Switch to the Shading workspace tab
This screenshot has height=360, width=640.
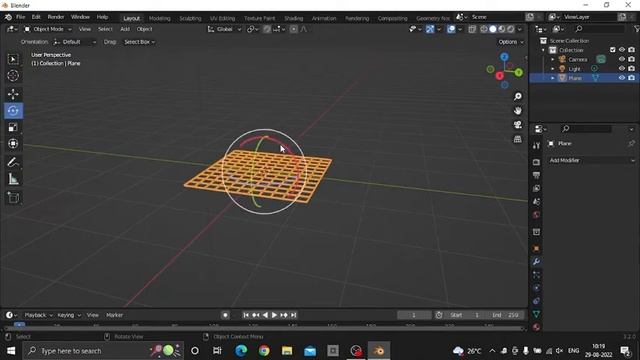click(x=293, y=18)
